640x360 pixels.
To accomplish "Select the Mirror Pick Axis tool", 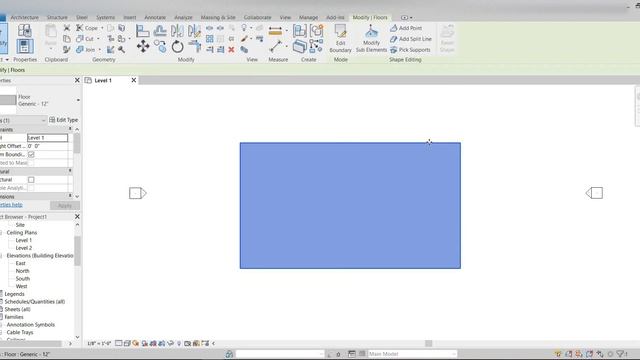I will [177, 31].
